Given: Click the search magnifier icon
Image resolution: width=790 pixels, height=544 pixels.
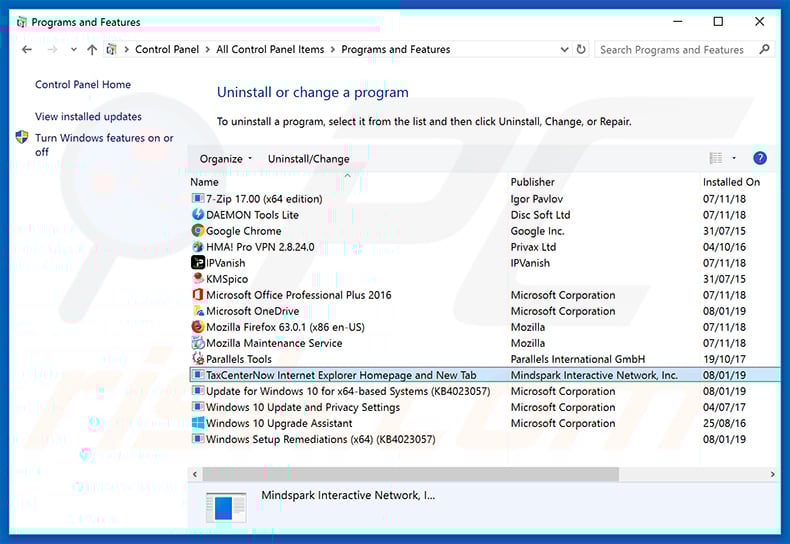Looking at the screenshot, I should tap(764, 49).
